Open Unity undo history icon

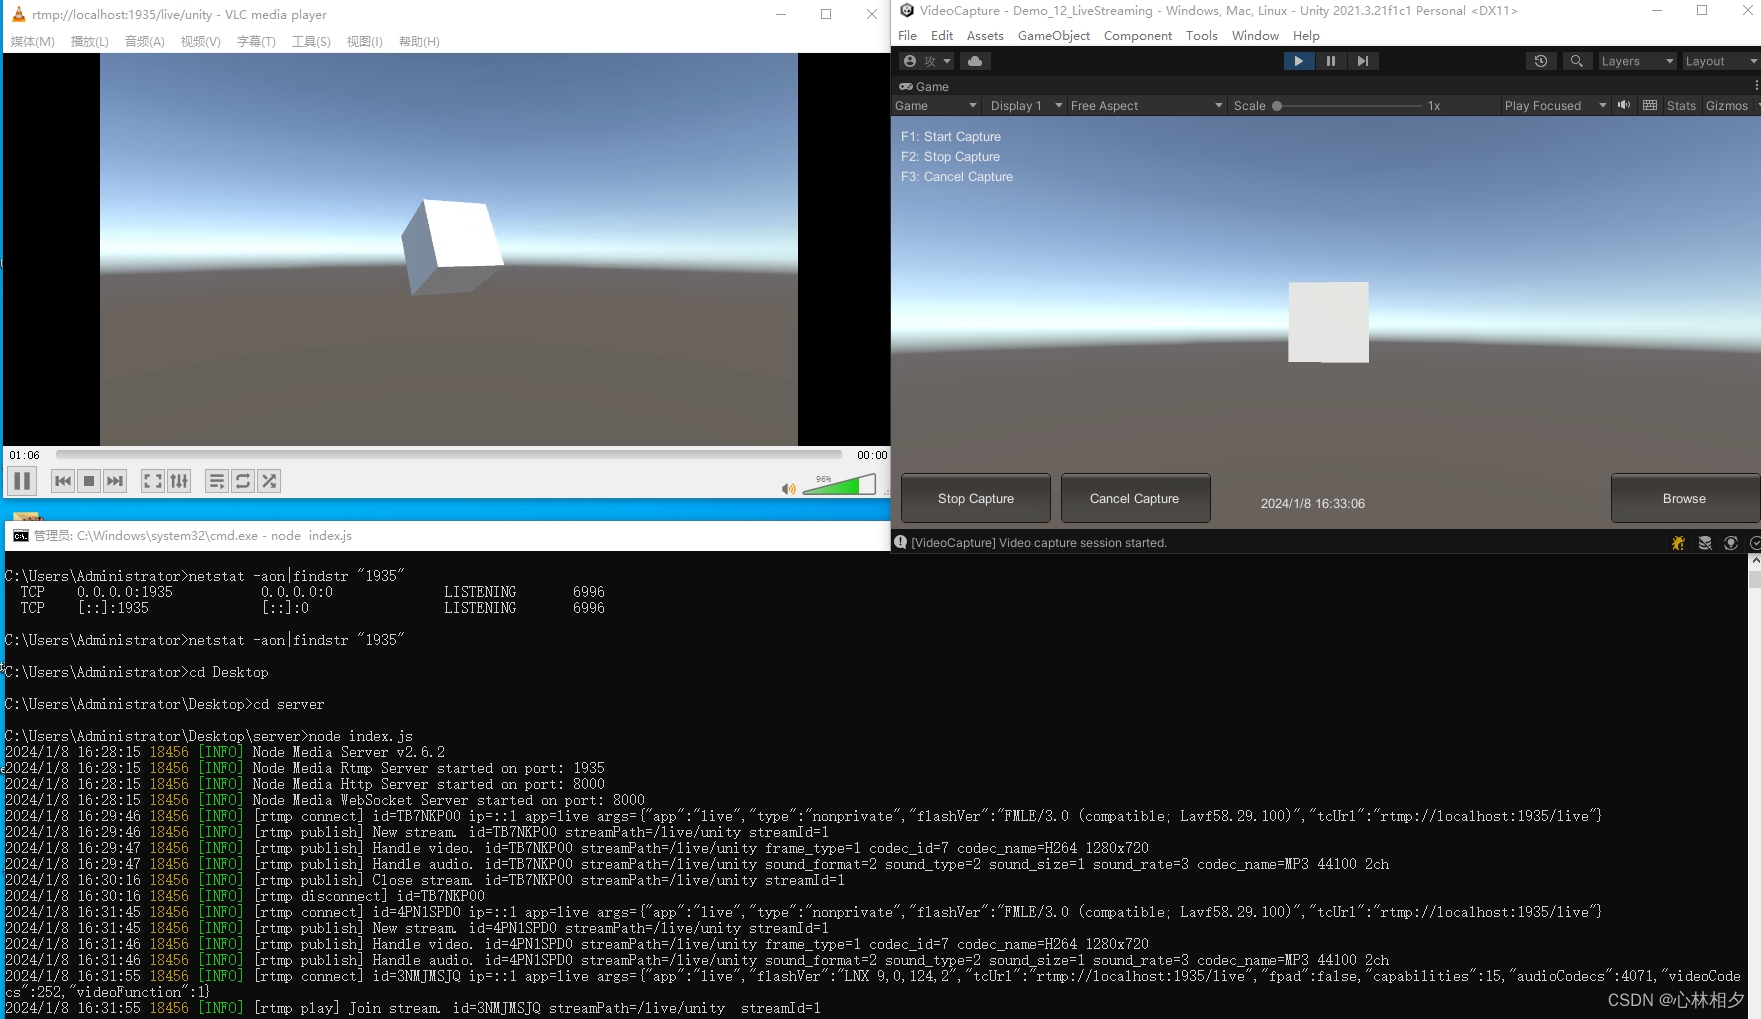coord(1541,61)
